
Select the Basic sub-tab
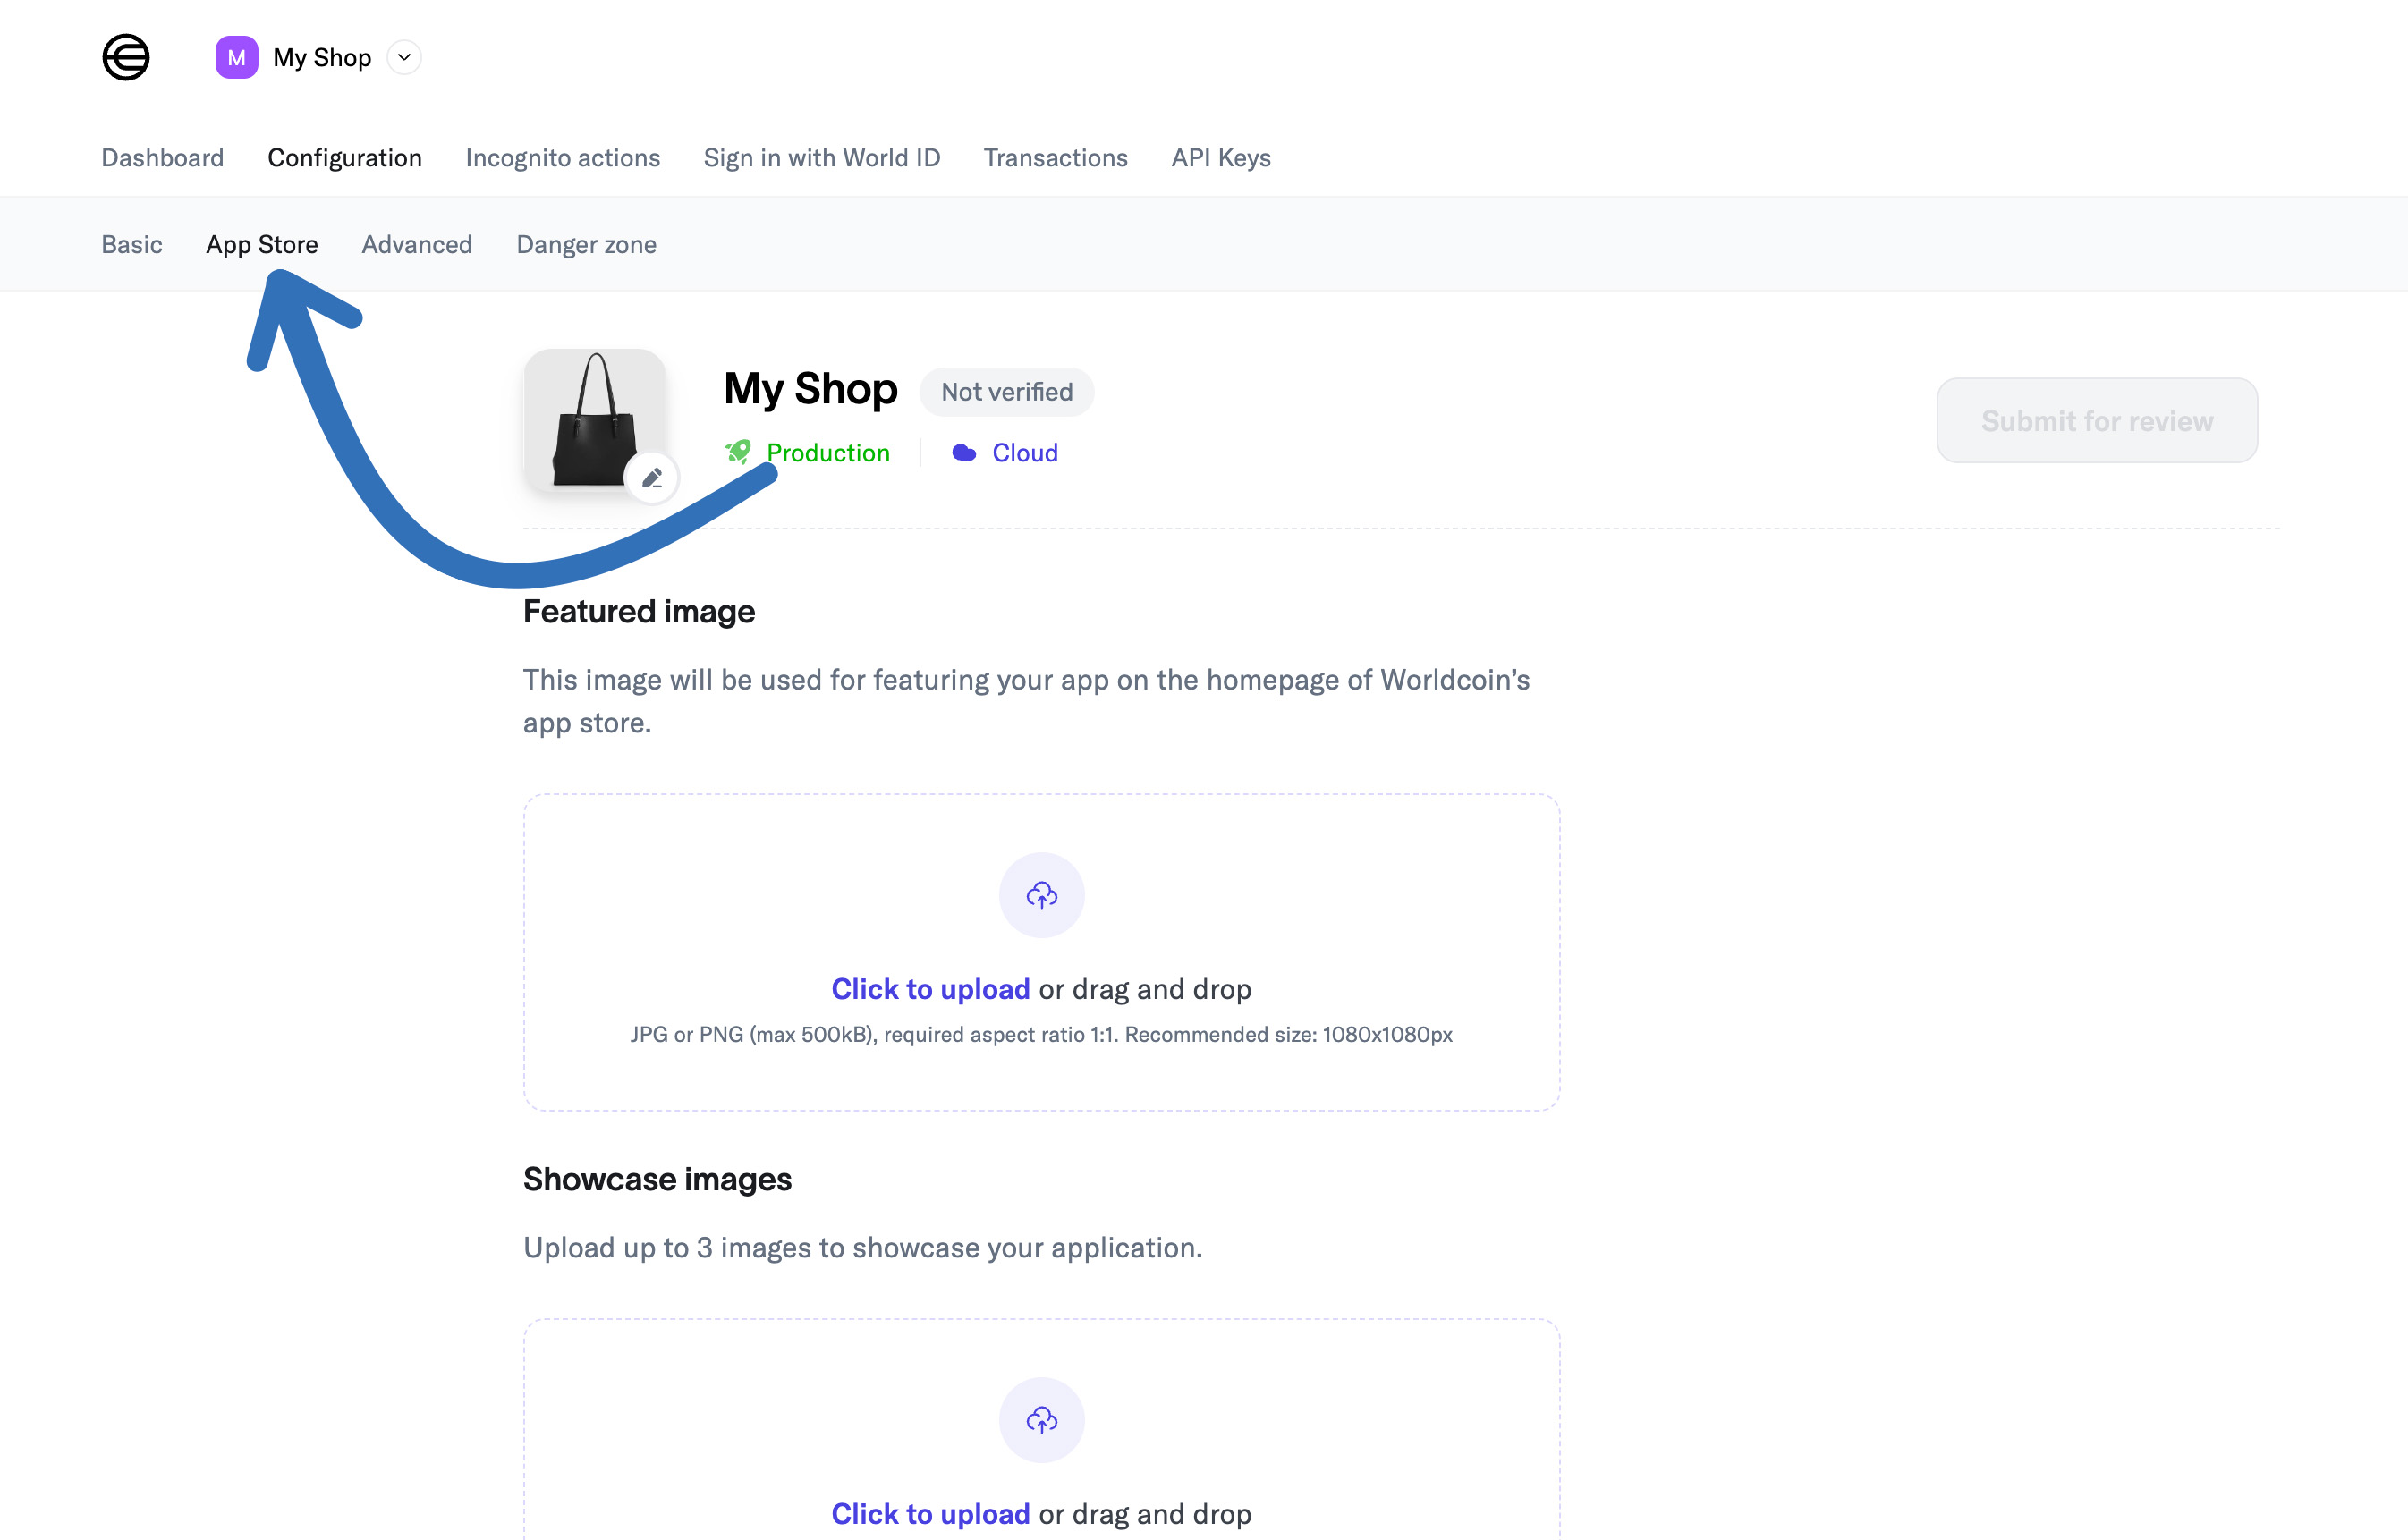click(x=132, y=244)
